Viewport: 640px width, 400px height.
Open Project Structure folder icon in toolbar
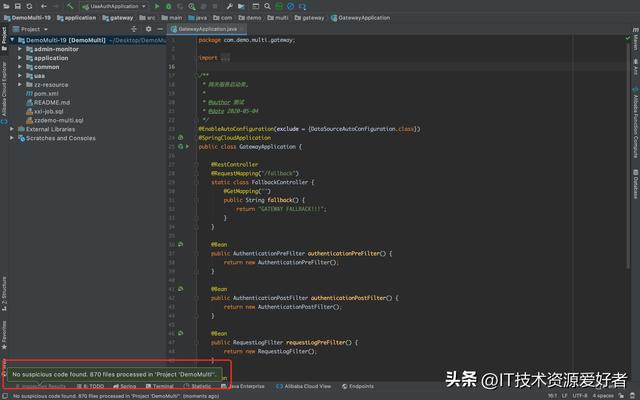[241, 6]
